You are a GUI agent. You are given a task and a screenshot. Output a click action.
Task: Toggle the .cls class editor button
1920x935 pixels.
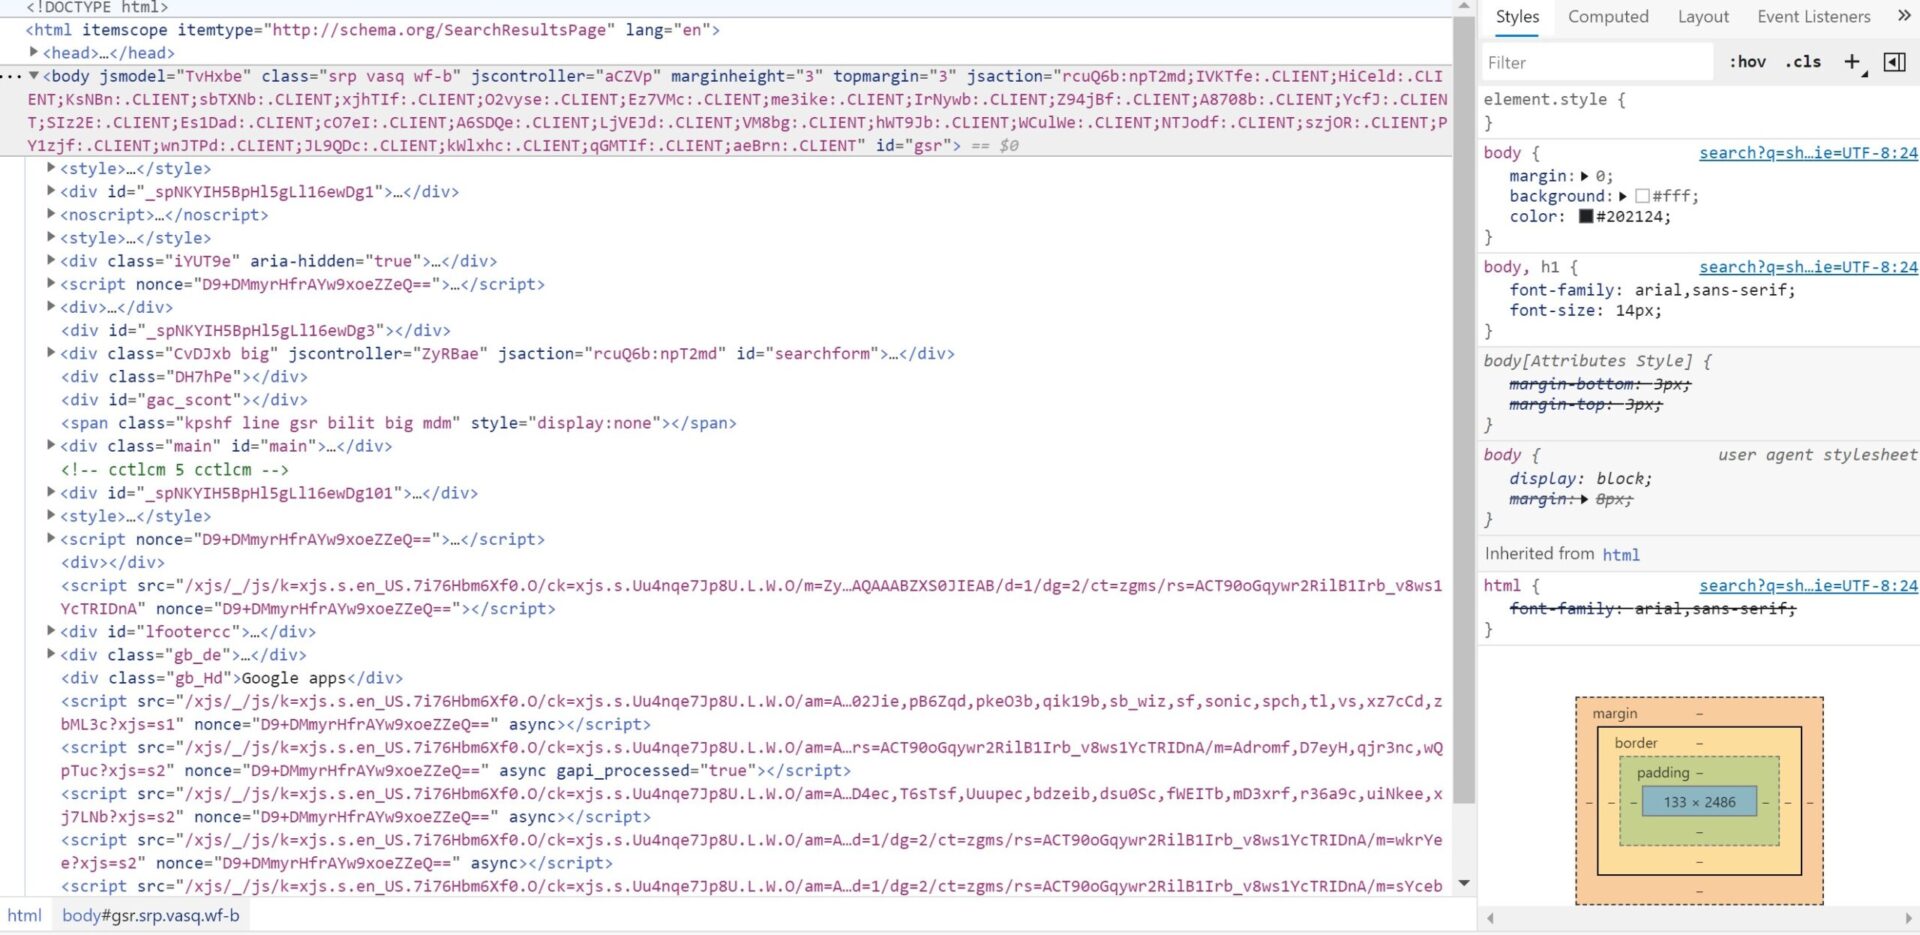click(1803, 62)
